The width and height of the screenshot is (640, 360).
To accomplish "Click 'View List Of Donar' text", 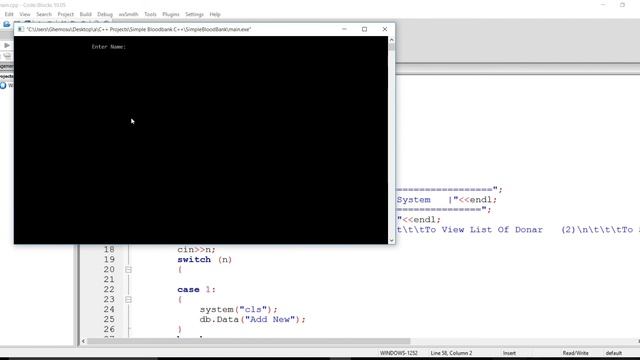I will pyautogui.click(x=492, y=230).
